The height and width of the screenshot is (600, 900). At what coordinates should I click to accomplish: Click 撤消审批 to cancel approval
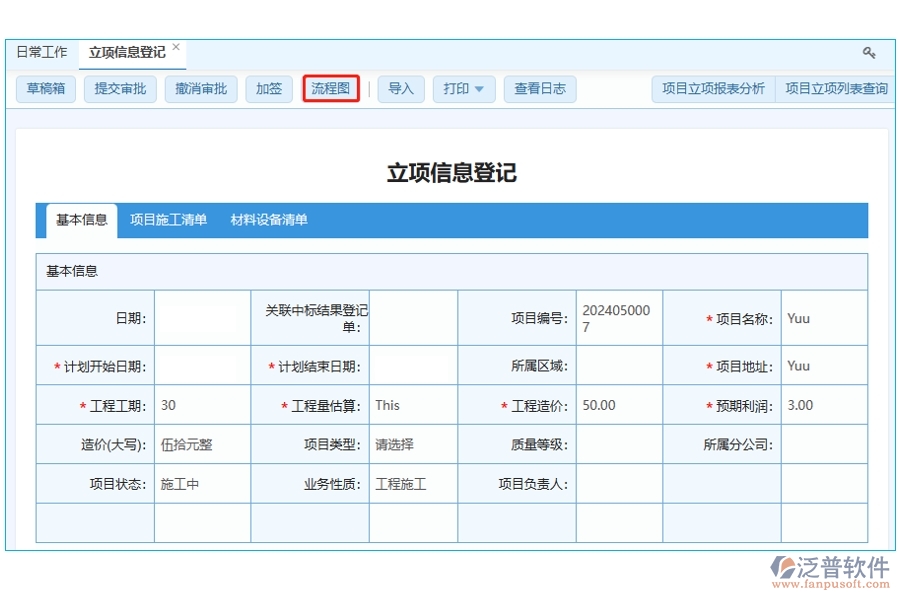click(x=200, y=88)
